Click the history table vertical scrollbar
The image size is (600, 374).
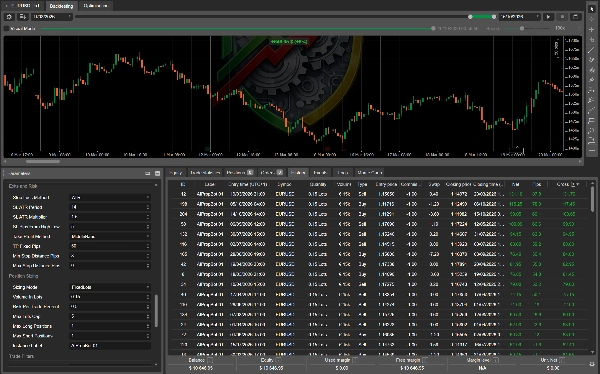click(x=593, y=199)
